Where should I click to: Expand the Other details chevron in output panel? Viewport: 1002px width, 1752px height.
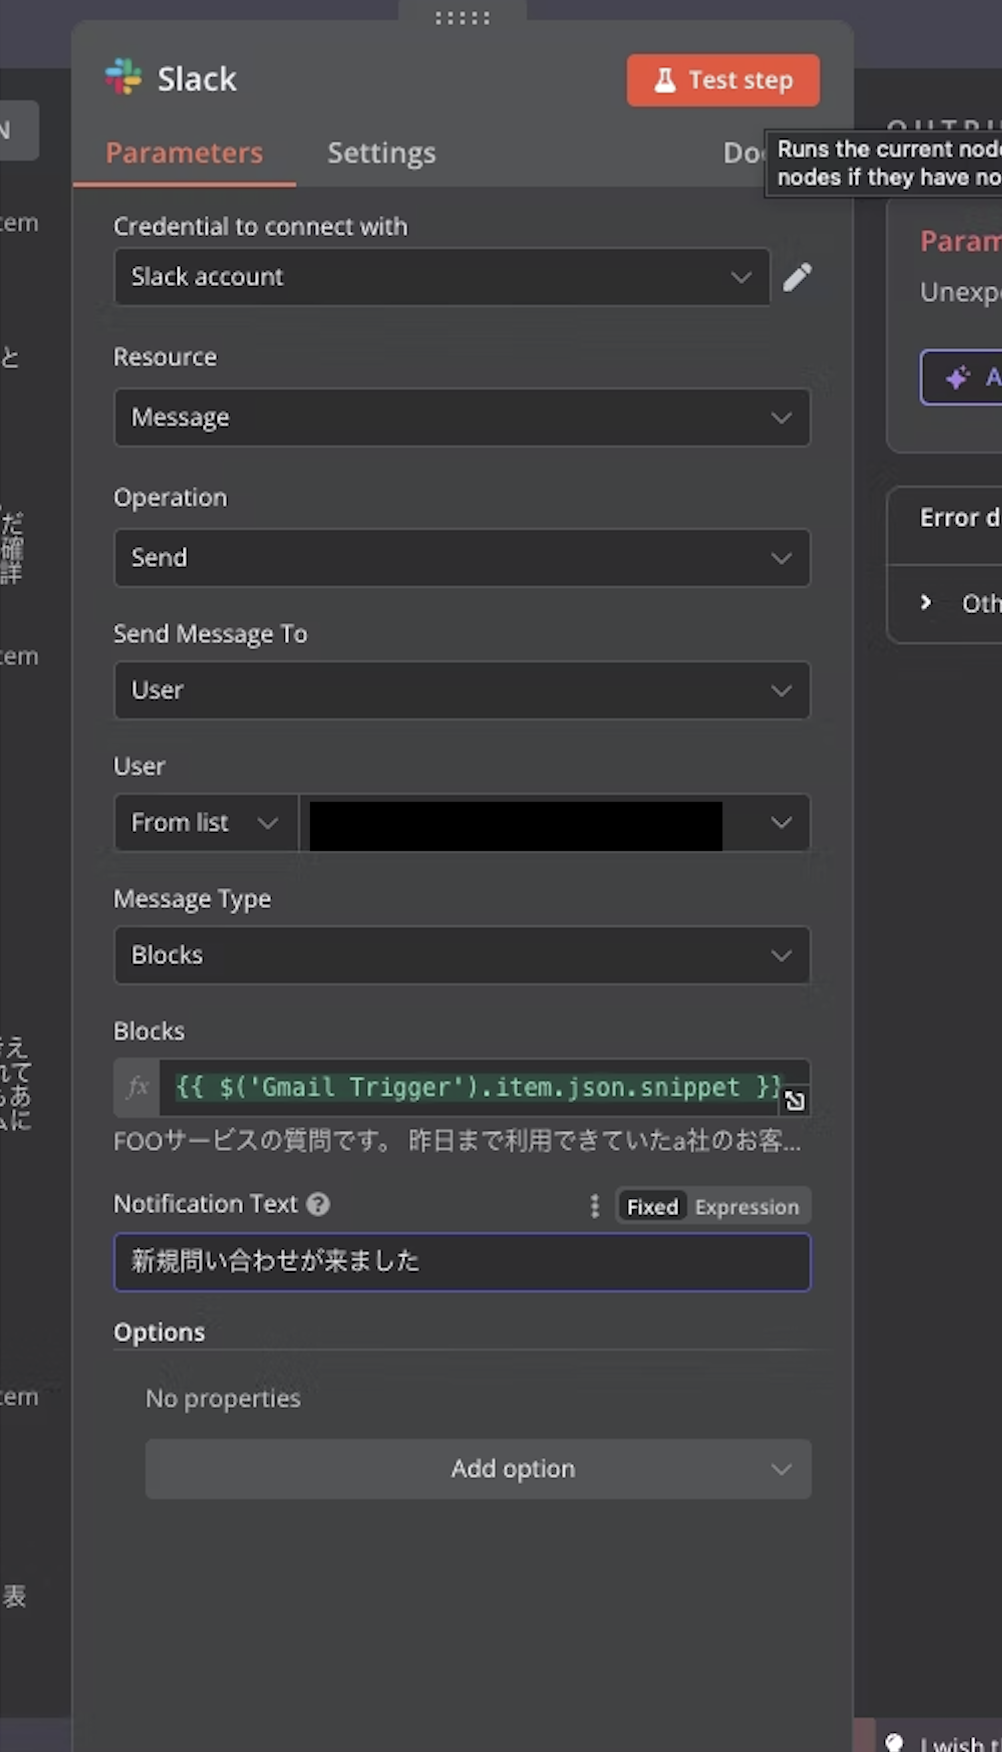(926, 602)
